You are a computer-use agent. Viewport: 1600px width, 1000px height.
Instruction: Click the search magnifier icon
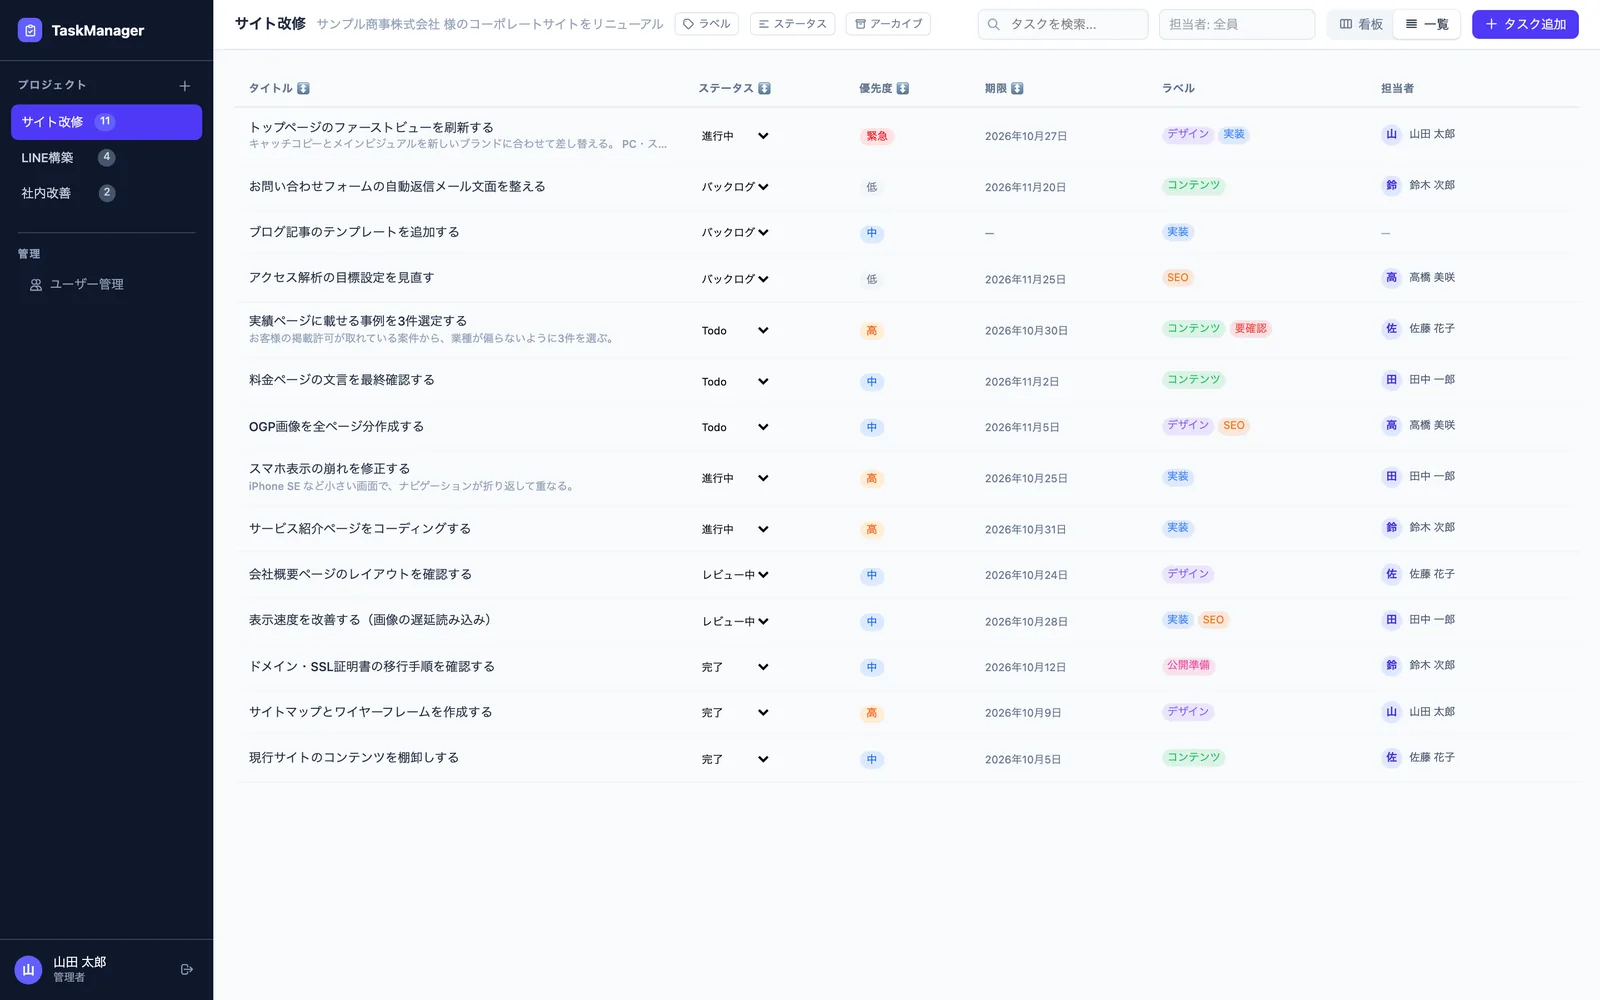[x=994, y=24]
